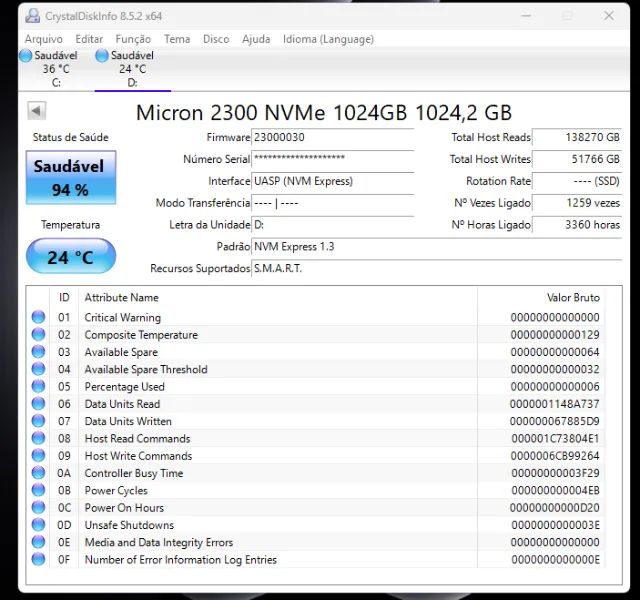
Task: Click the Interface field UASP (NVM Express)
Action: pyautogui.click(x=333, y=181)
